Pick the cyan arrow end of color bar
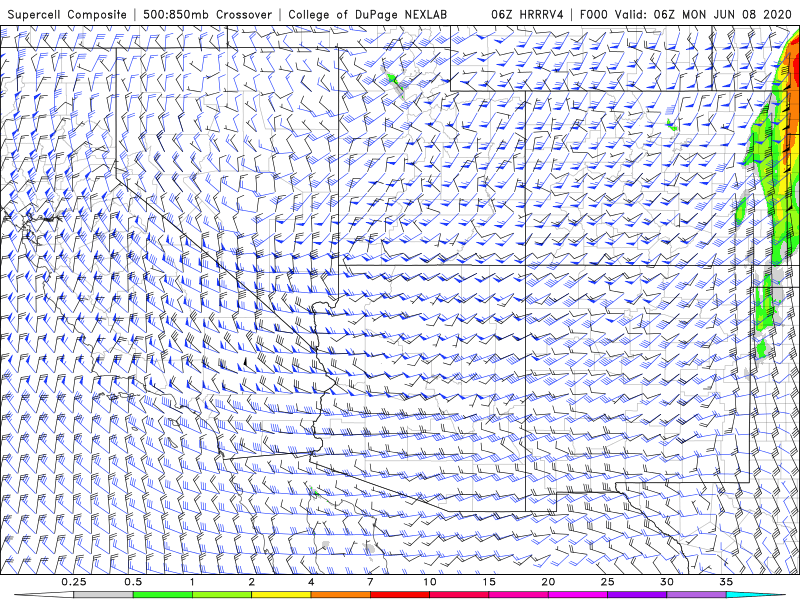The width and height of the screenshot is (800, 600). [755, 595]
